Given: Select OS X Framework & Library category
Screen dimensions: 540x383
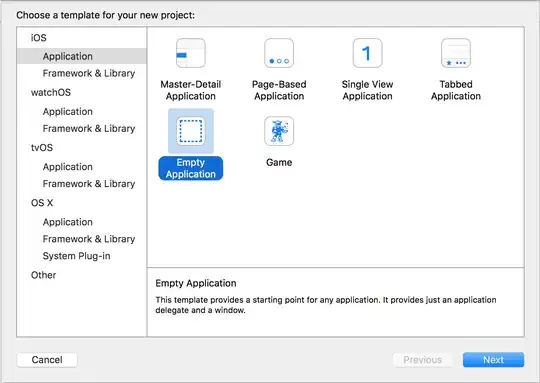Looking at the screenshot, I should point(89,239).
